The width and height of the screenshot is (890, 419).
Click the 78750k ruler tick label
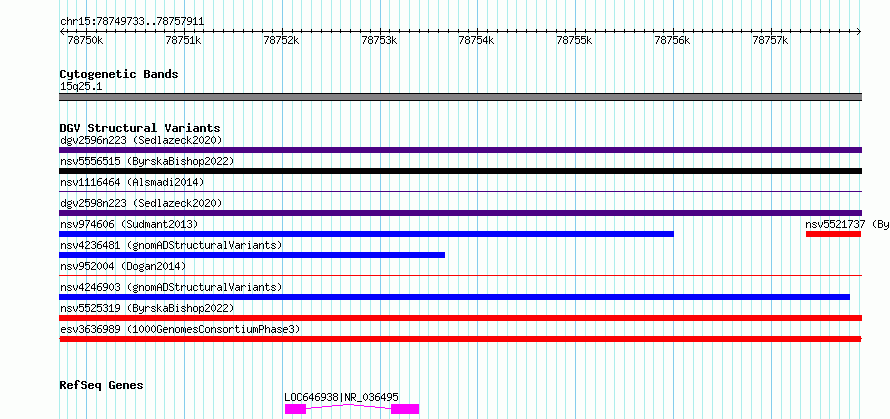(x=85, y=40)
